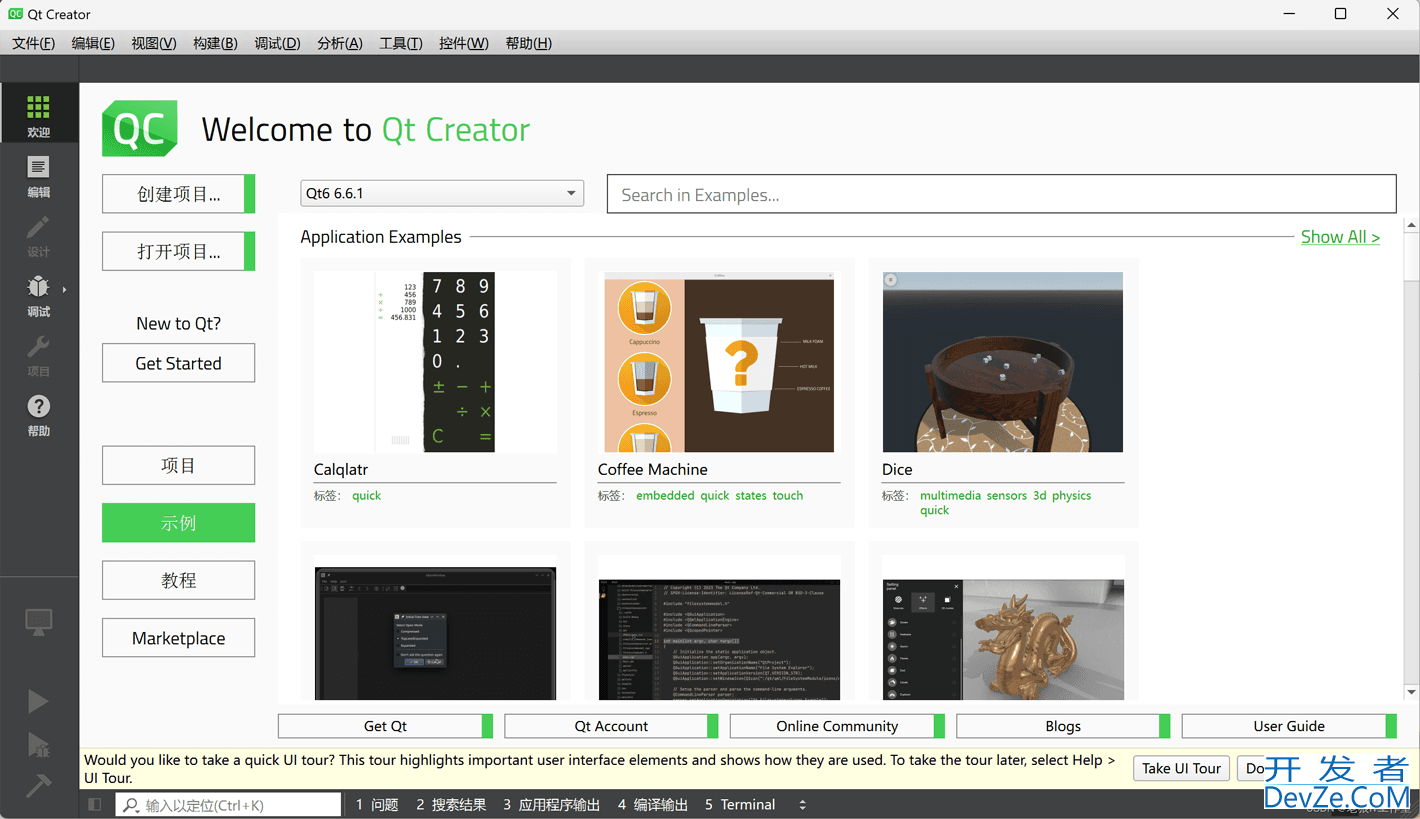Click the Blogs button
The height and width of the screenshot is (819, 1420).
(x=1063, y=726)
